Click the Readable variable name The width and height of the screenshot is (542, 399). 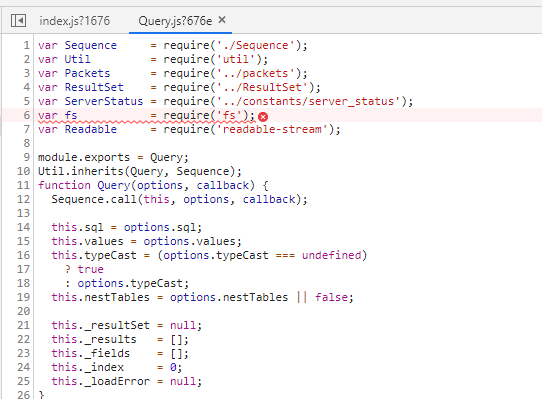tap(91, 129)
